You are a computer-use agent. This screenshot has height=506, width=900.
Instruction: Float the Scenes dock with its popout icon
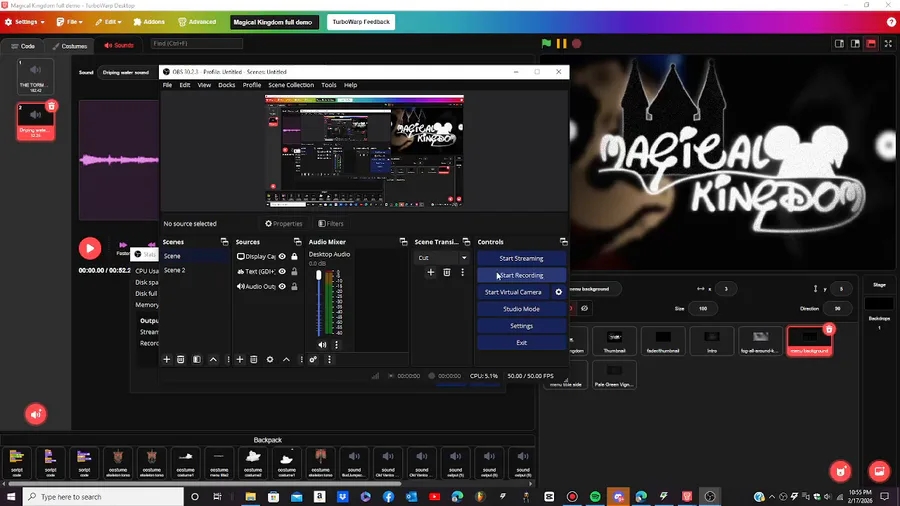224,242
